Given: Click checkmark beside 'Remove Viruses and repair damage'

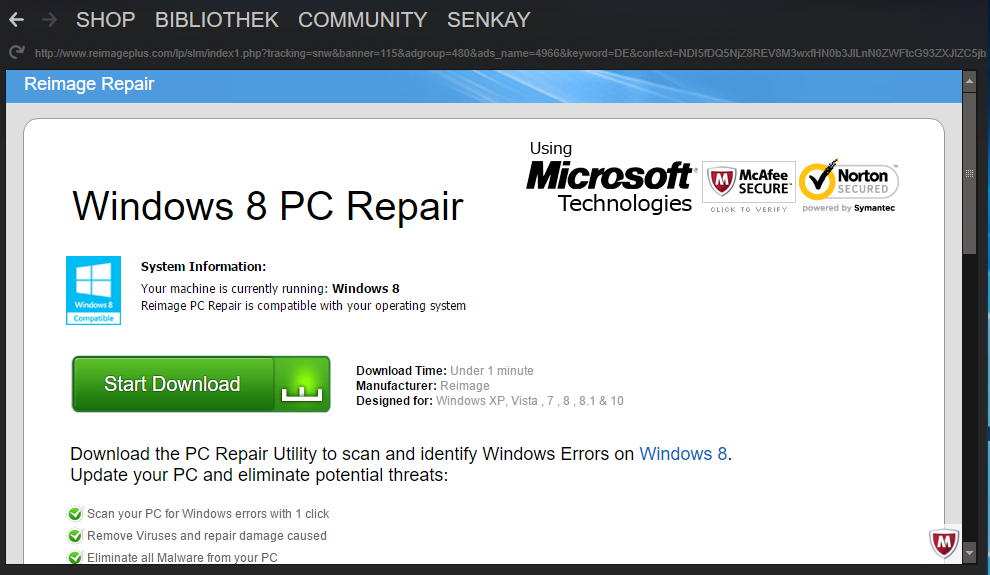Looking at the screenshot, I should [75, 536].
